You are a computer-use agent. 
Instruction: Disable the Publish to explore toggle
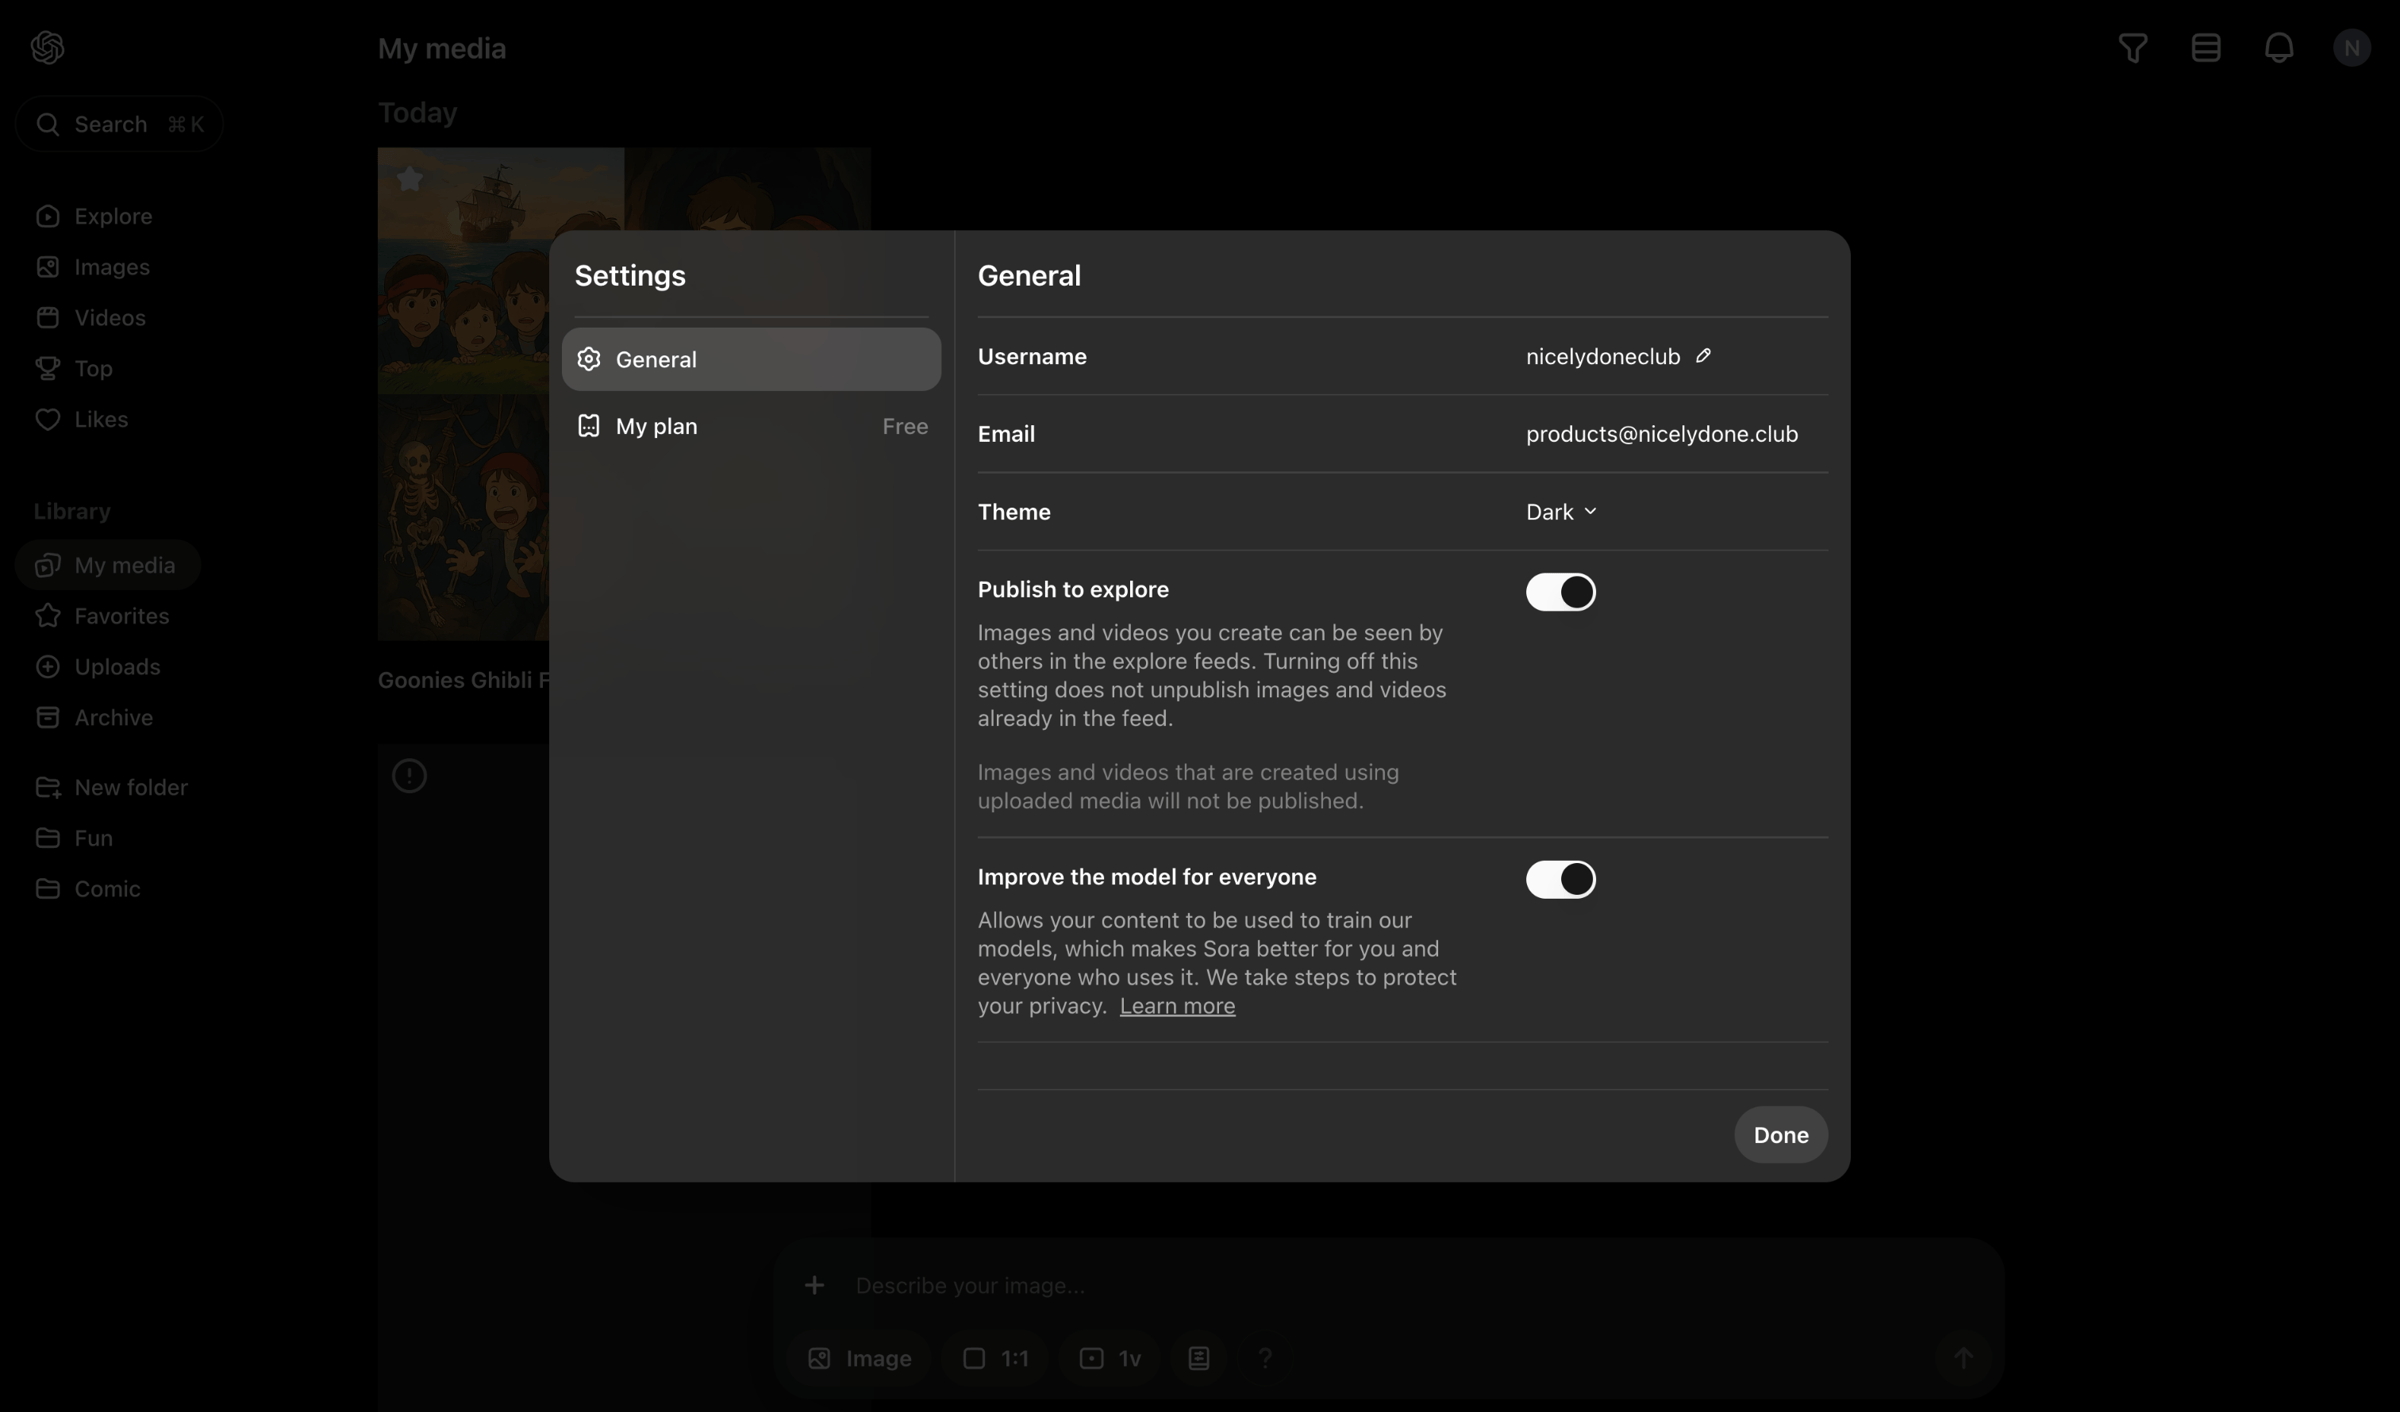click(1560, 591)
